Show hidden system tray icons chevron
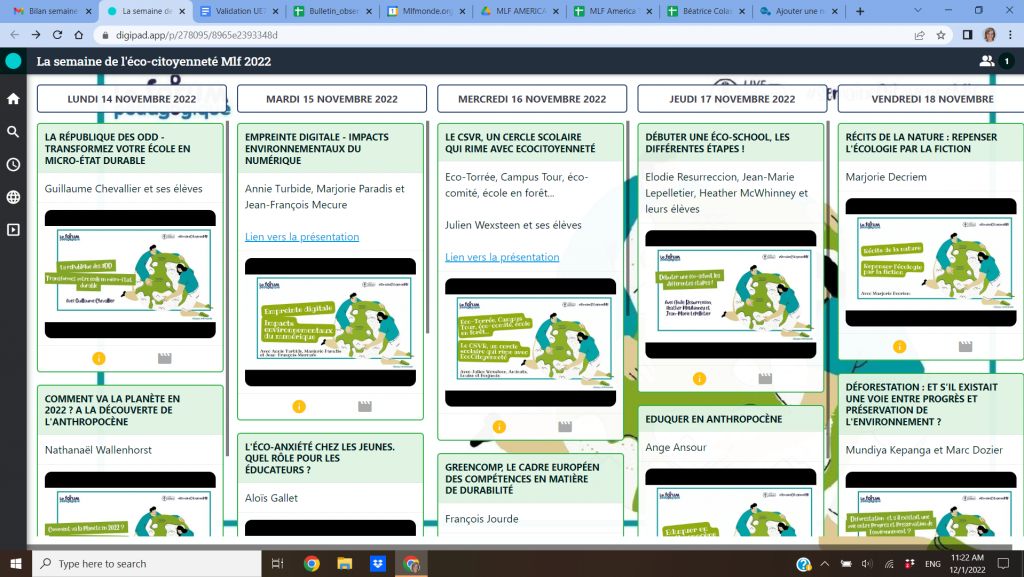The width and height of the screenshot is (1024, 577). [825, 564]
